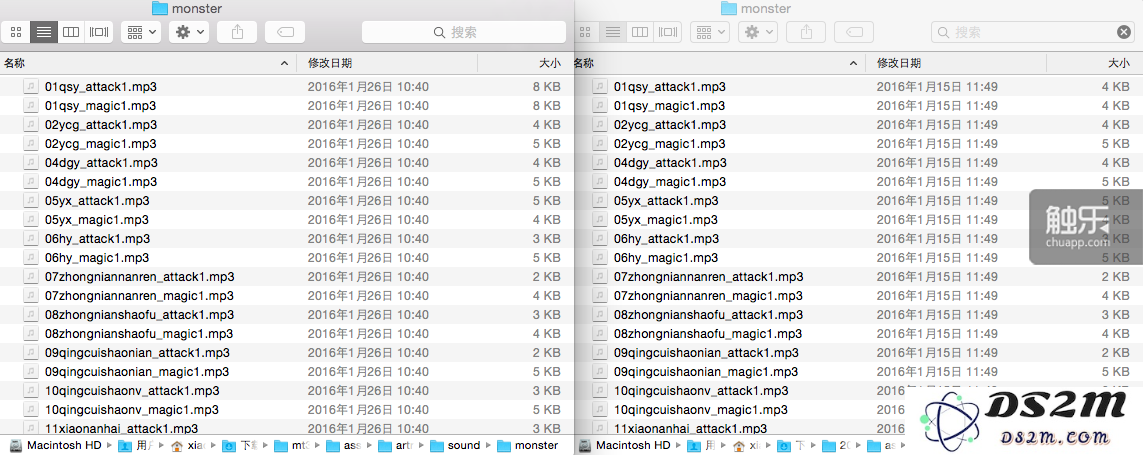The height and width of the screenshot is (455, 1143).
Task: Click mp3 file icon of 05yx_magic1.mp3 left
Action: click(31, 219)
